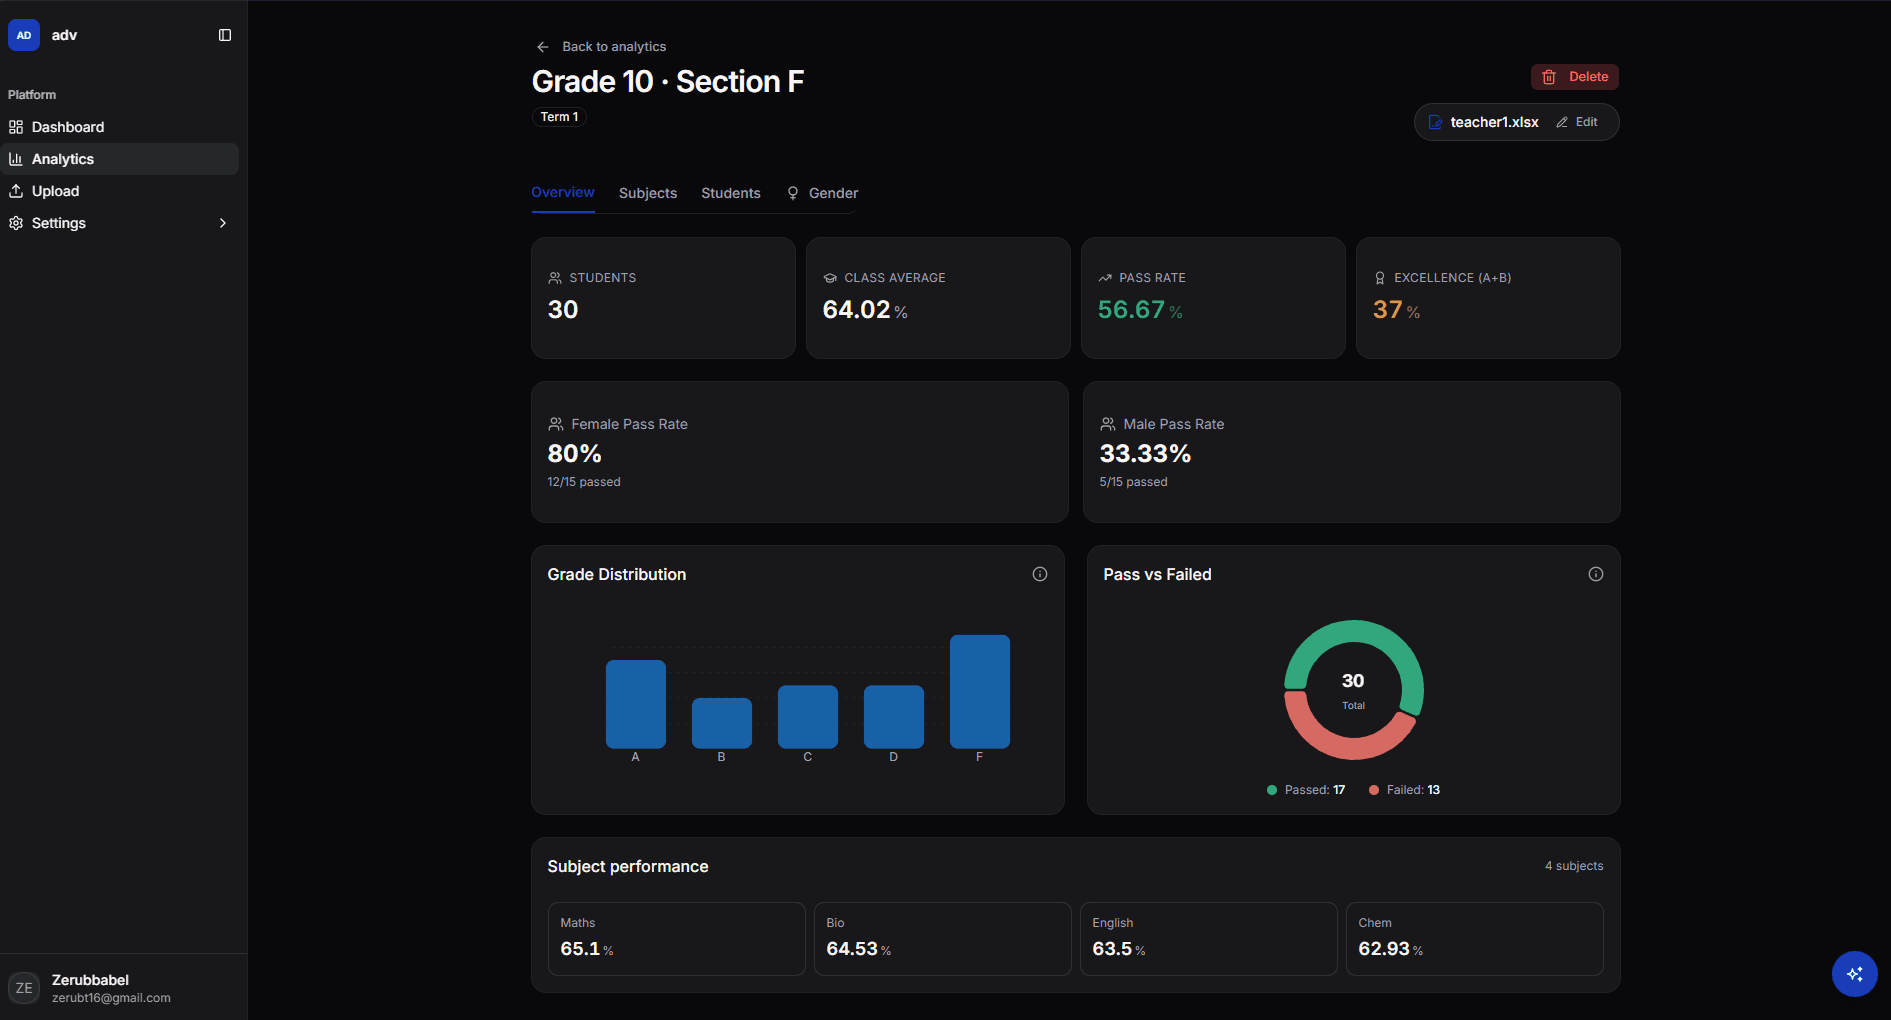Switch to the Subjects tab
This screenshot has width=1891, height=1020.
pos(648,193)
